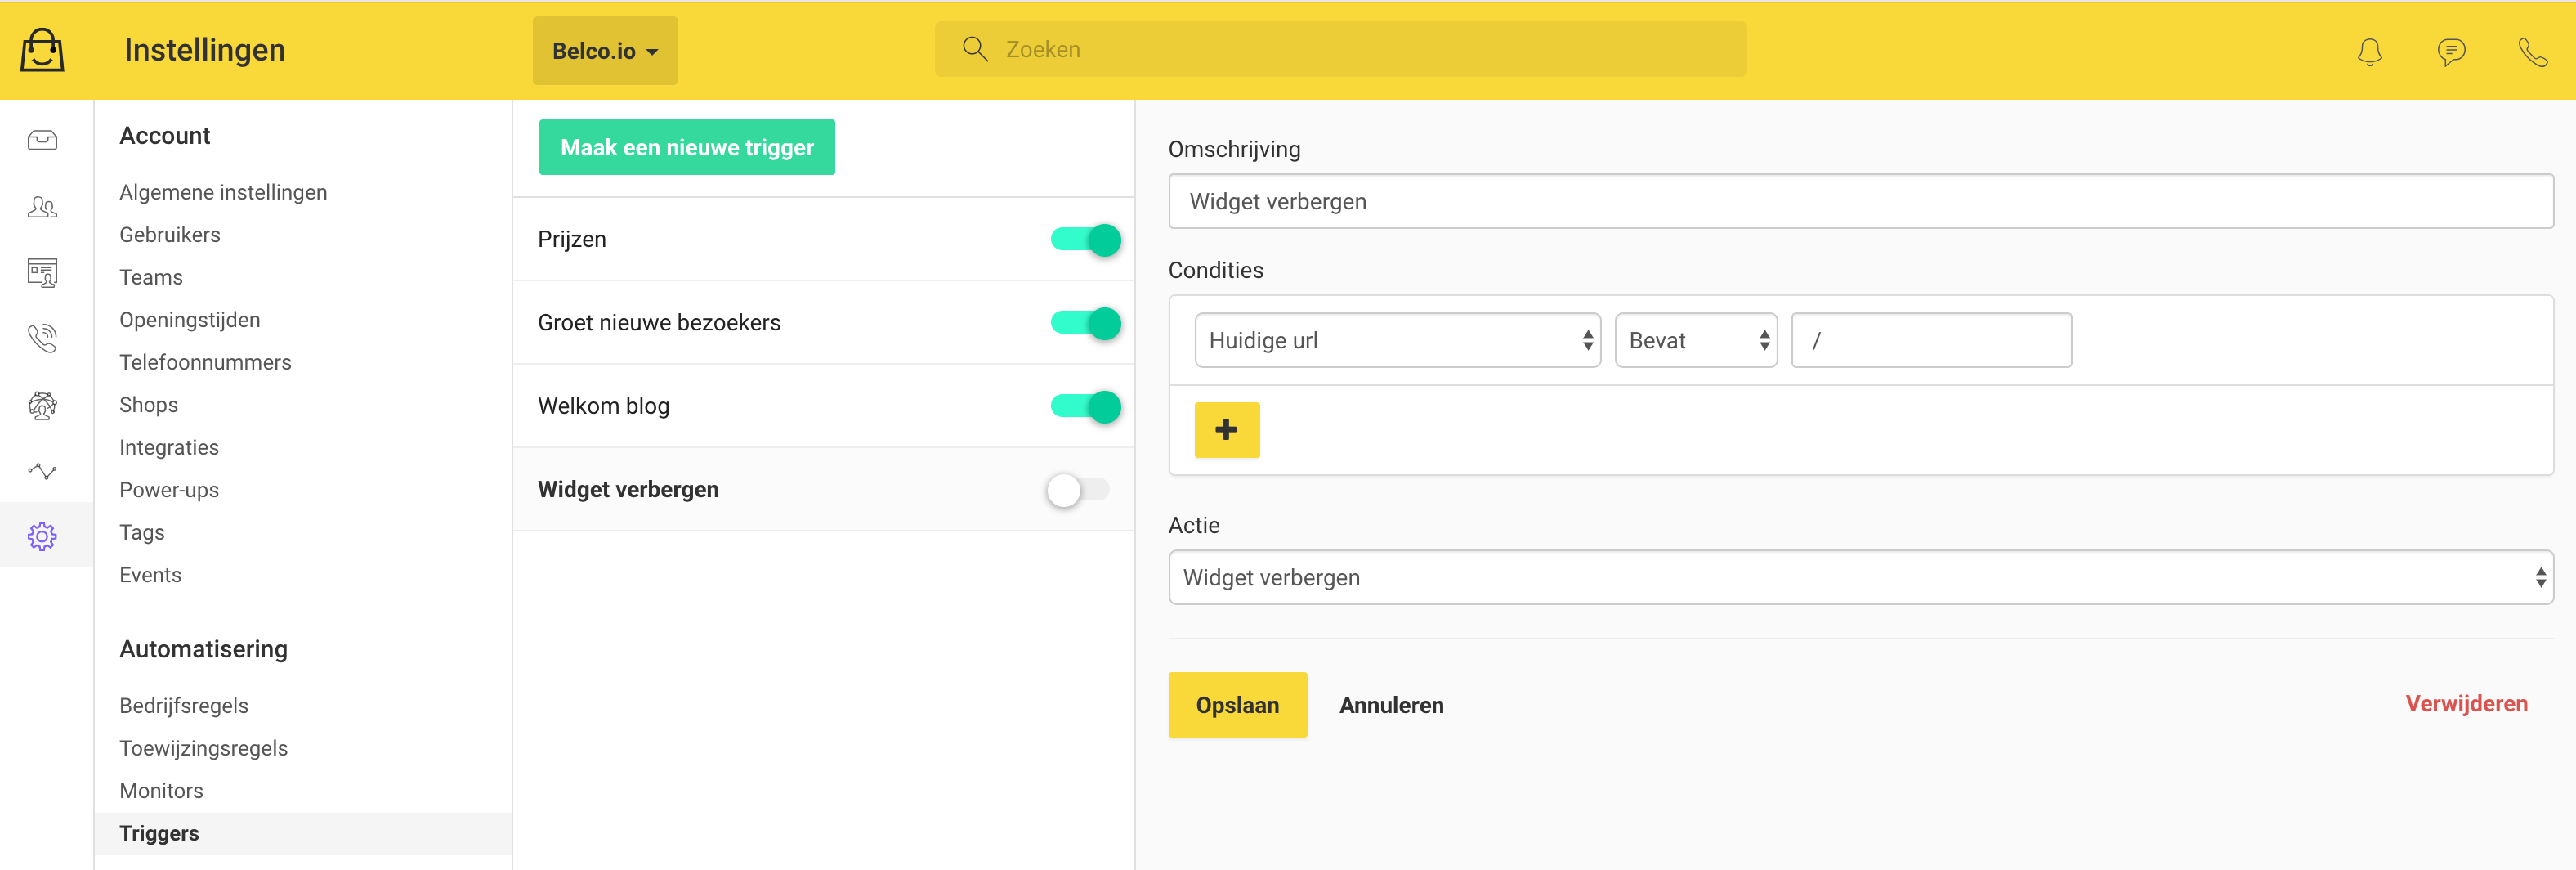Open the phone icon in header
This screenshot has width=2576, height=870.
[x=2532, y=51]
